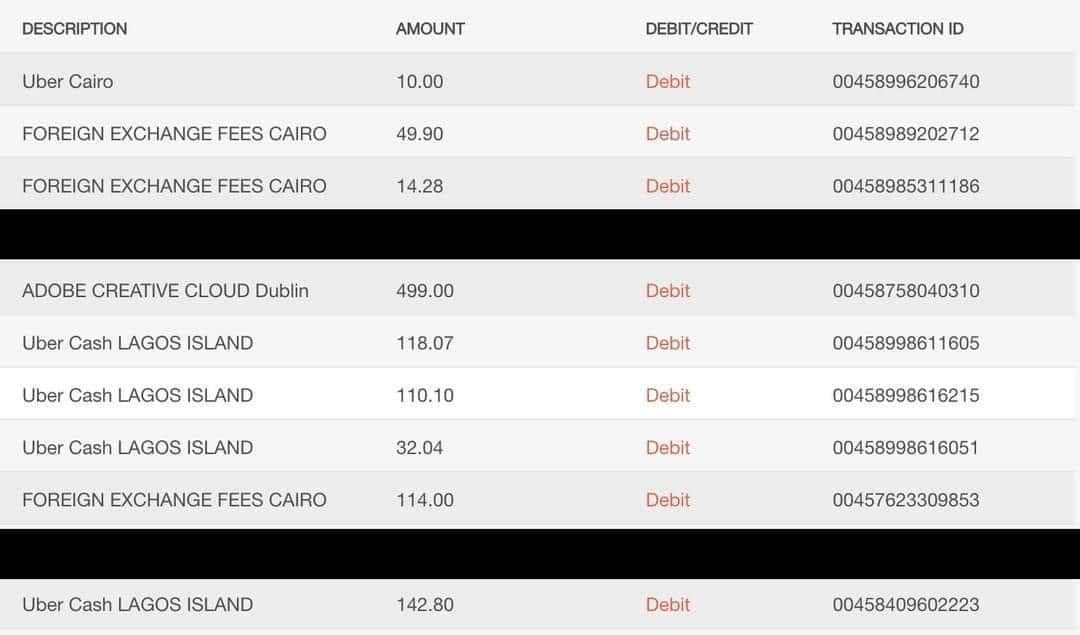Viewport: 1080px width, 635px height.
Task: Select the 49.90 foreign exchange fees row
Action: [x=537, y=134]
